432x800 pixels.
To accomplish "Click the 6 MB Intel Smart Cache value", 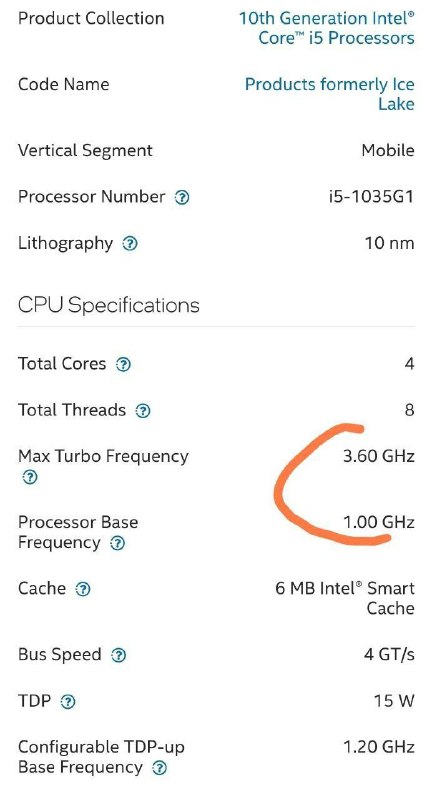I will (x=345, y=598).
